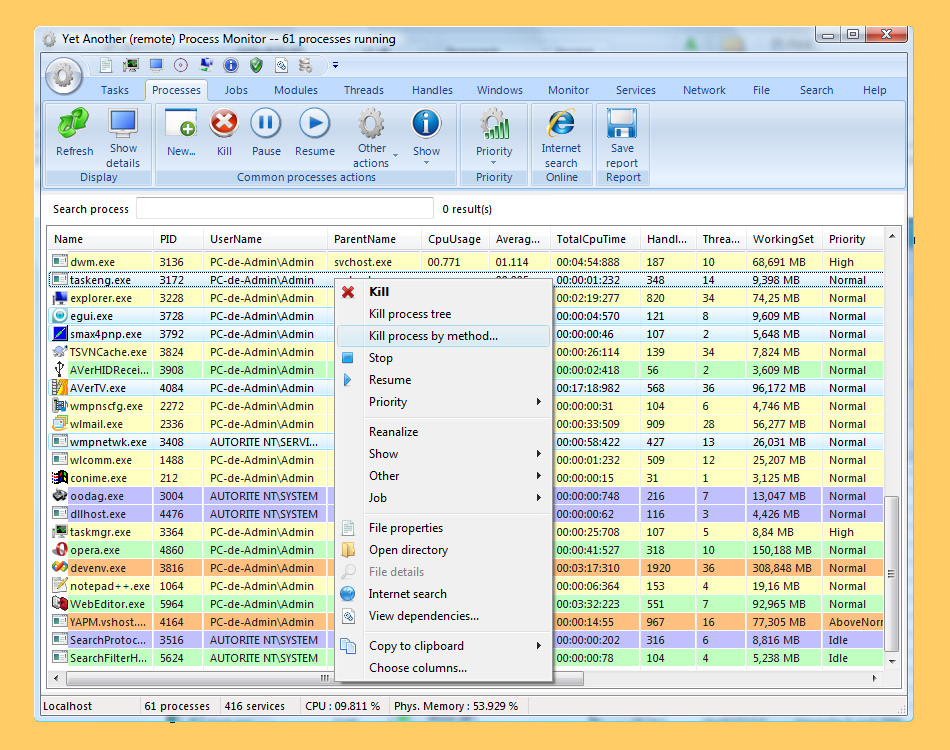Open the Handles tab
The height and width of the screenshot is (750, 950).
[432, 90]
